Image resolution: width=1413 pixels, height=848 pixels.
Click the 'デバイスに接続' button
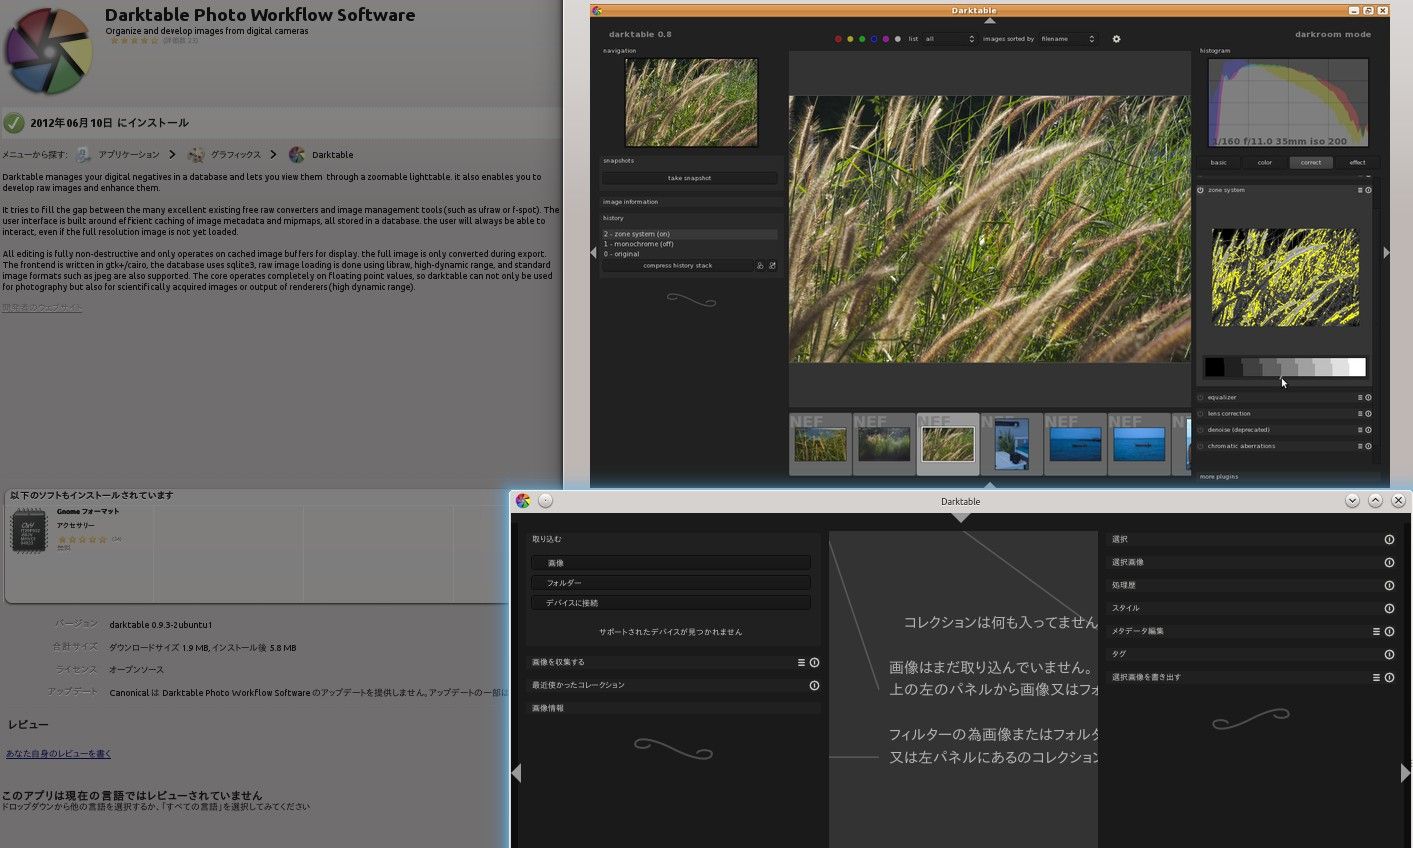(x=671, y=603)
